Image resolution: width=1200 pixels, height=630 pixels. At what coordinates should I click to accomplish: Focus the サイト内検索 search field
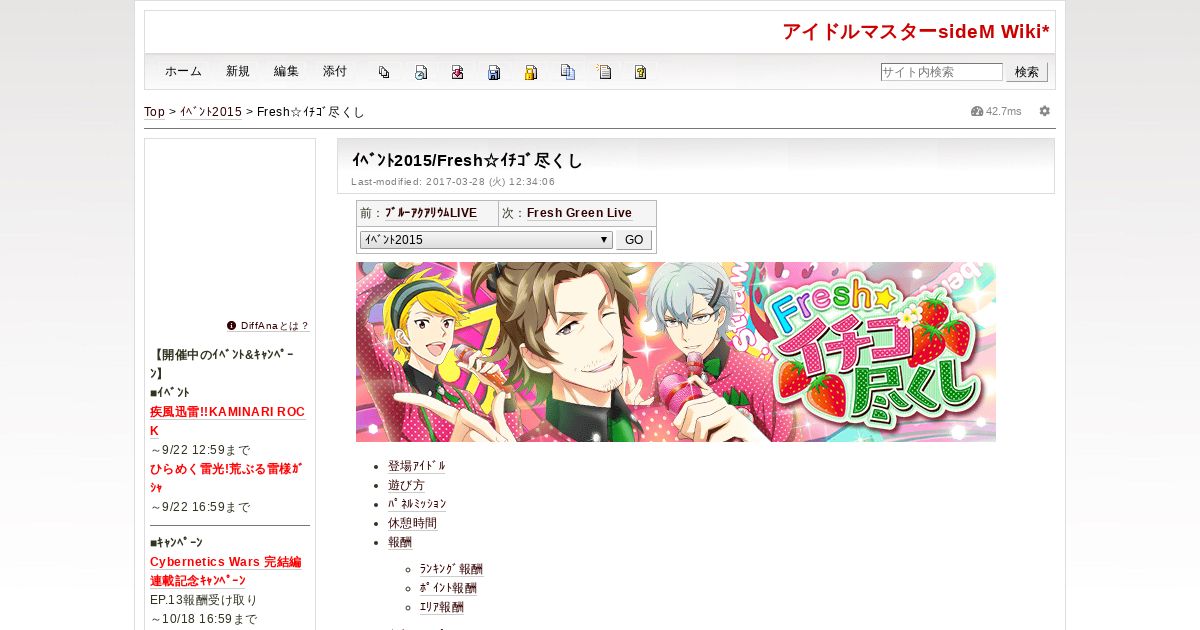941,72
